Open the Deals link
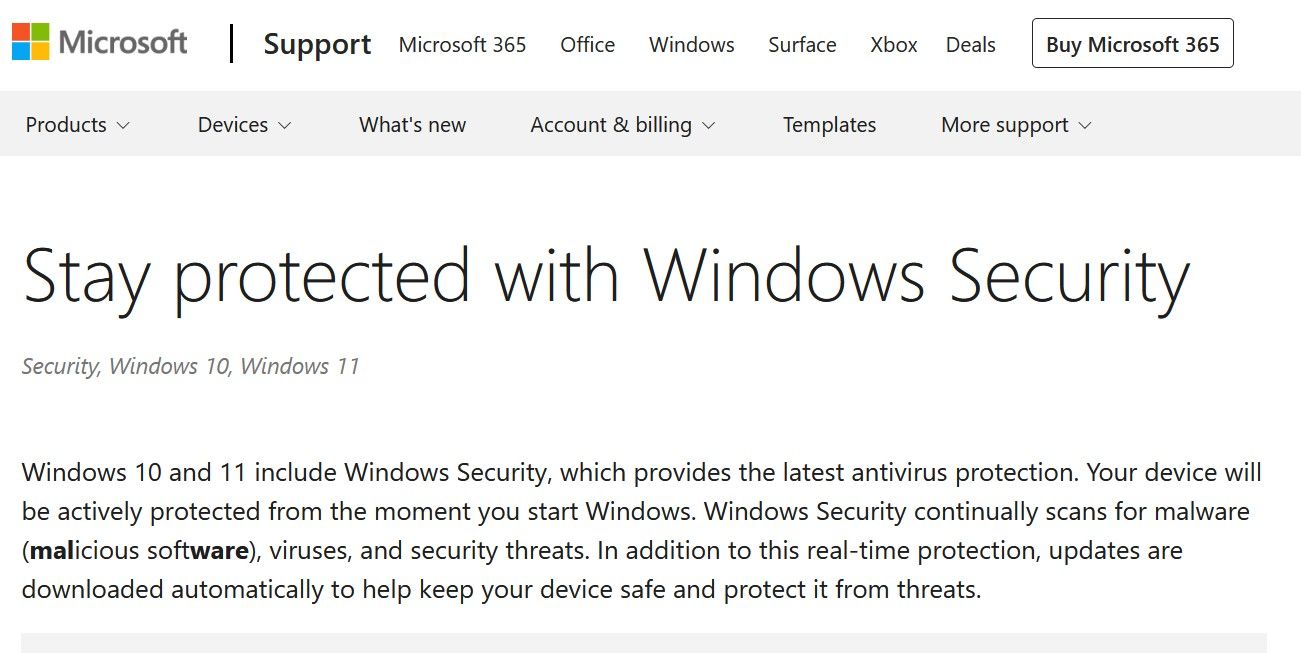This screenshot has height=653, width=1301. pos(971,45)
